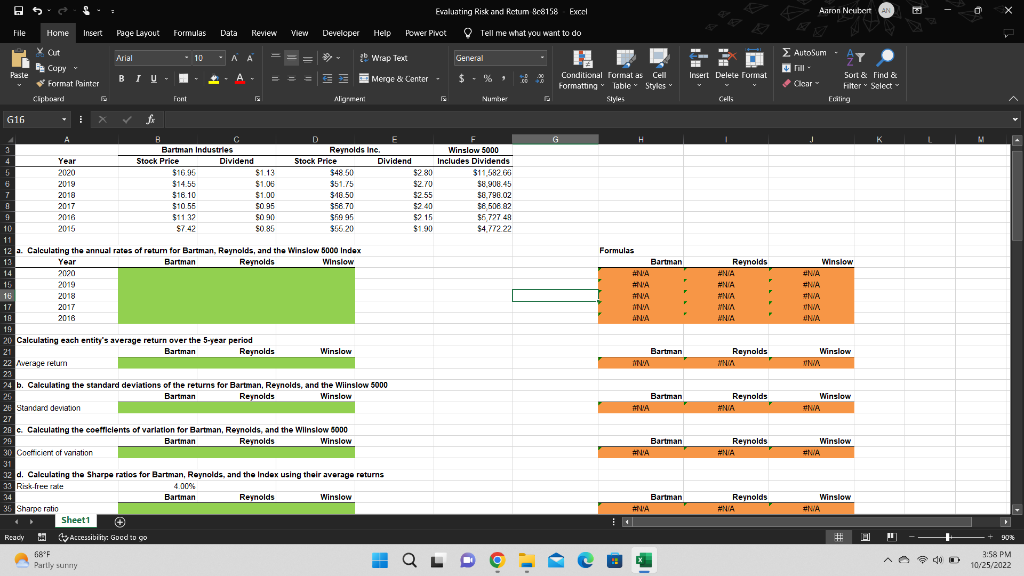This screenshot has width=1024, height=576.
Task: Expand Merge & Center dropdown arrow
Action: (438, 78)
